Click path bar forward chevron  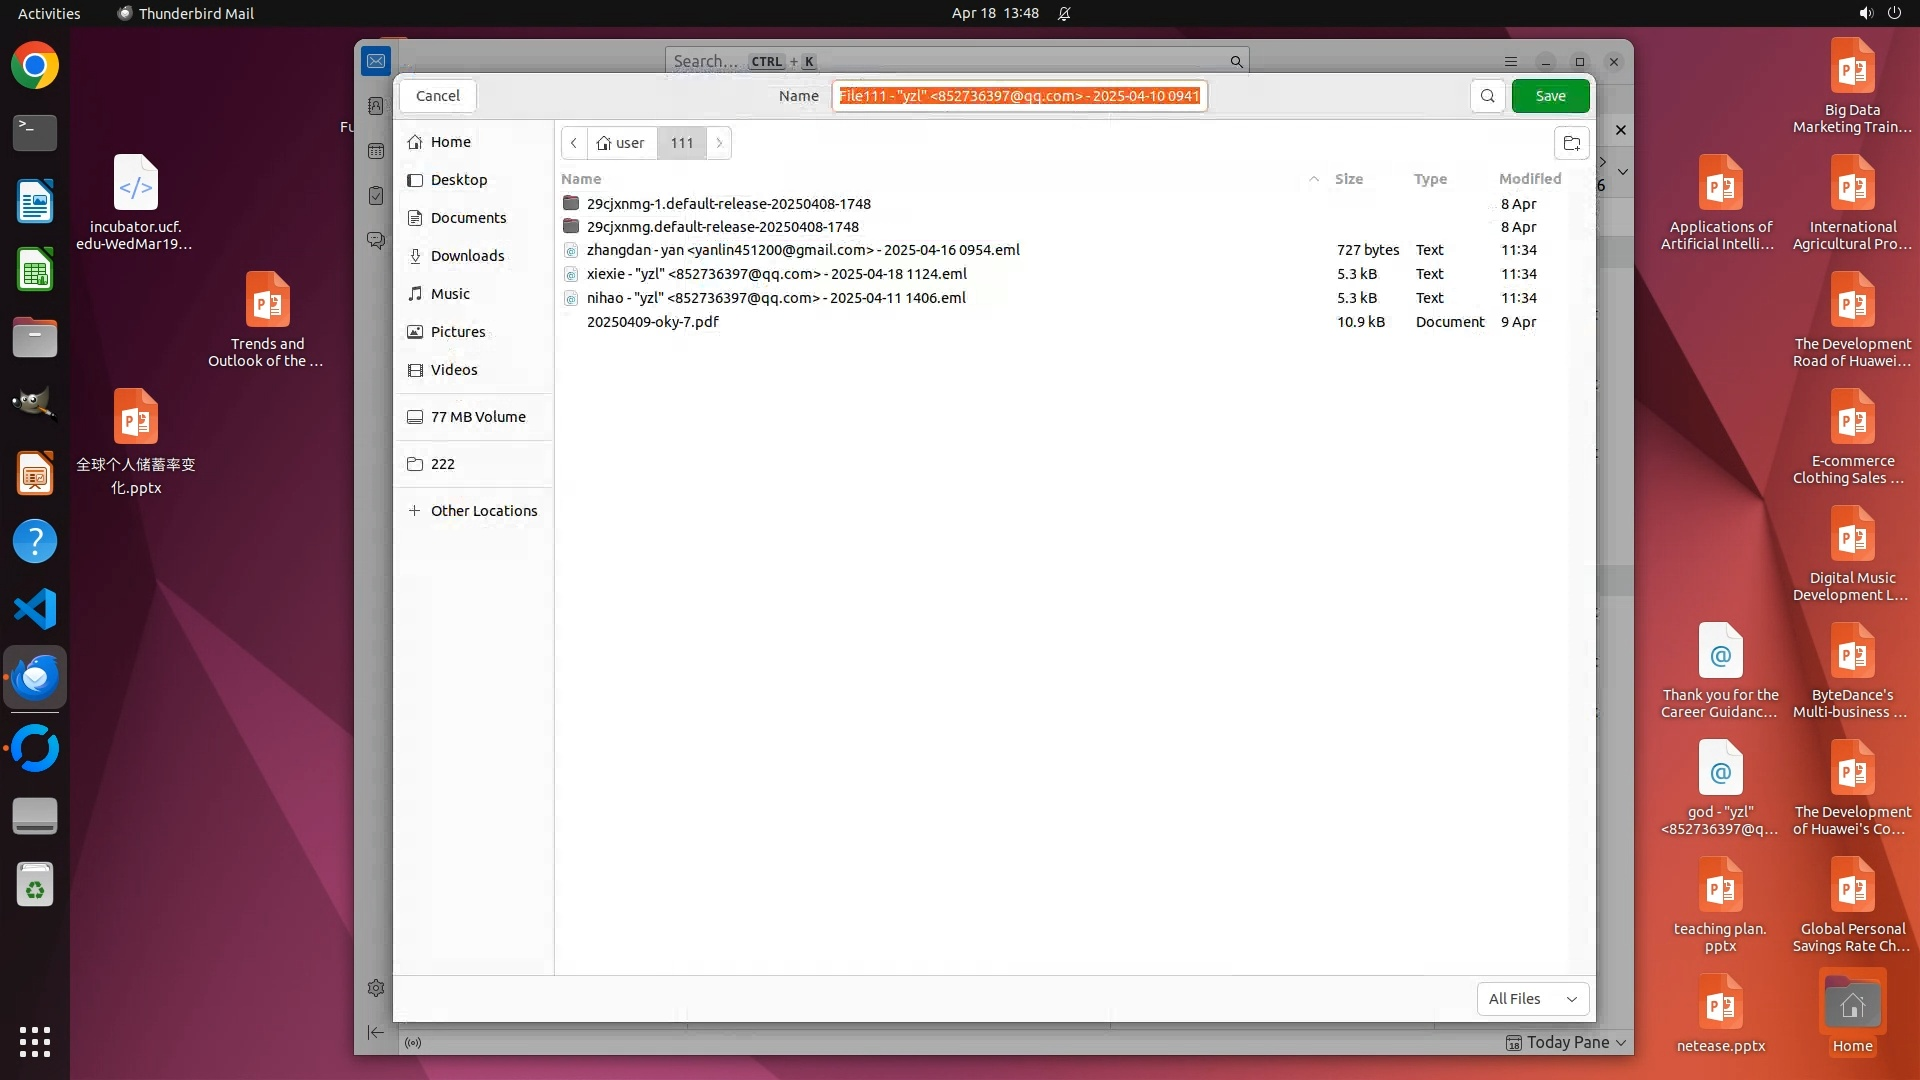click(x=719, y=143)
